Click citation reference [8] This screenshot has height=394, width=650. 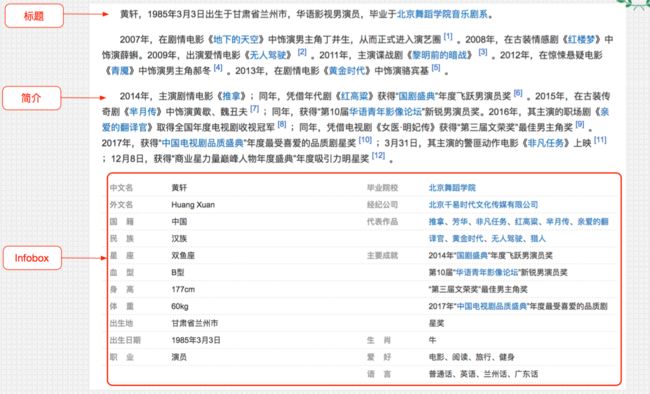282,124
